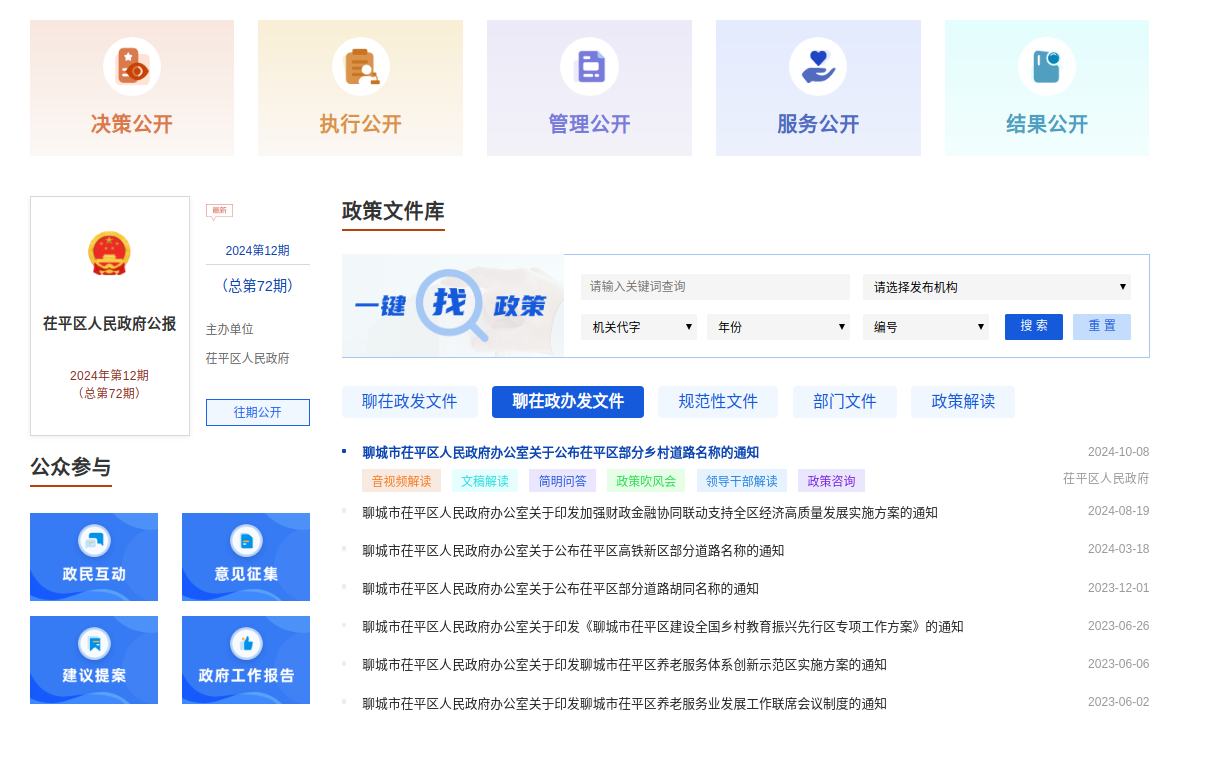This screenshot has width=1213, height=766.
Task: Switch to the 聊茌政发文件 tab
Action: pyautogui.click(x=409, y=402)
